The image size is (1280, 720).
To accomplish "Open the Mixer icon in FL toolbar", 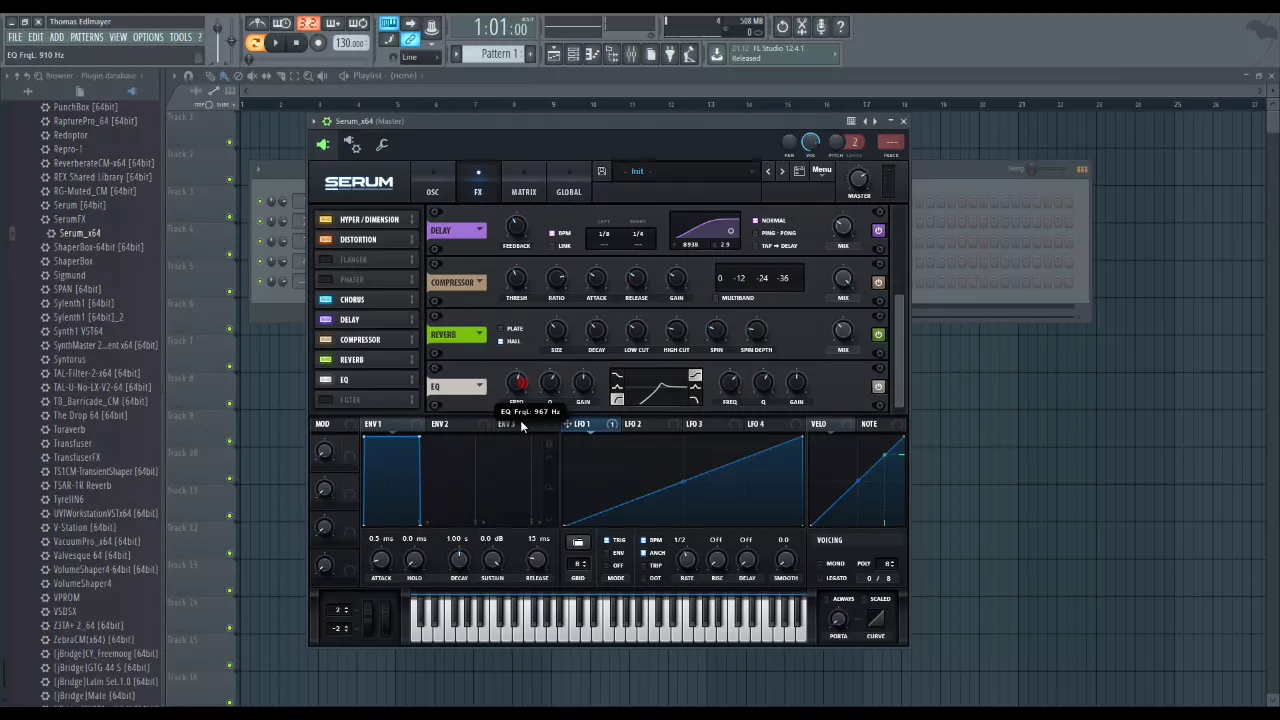I will [631, 54].
